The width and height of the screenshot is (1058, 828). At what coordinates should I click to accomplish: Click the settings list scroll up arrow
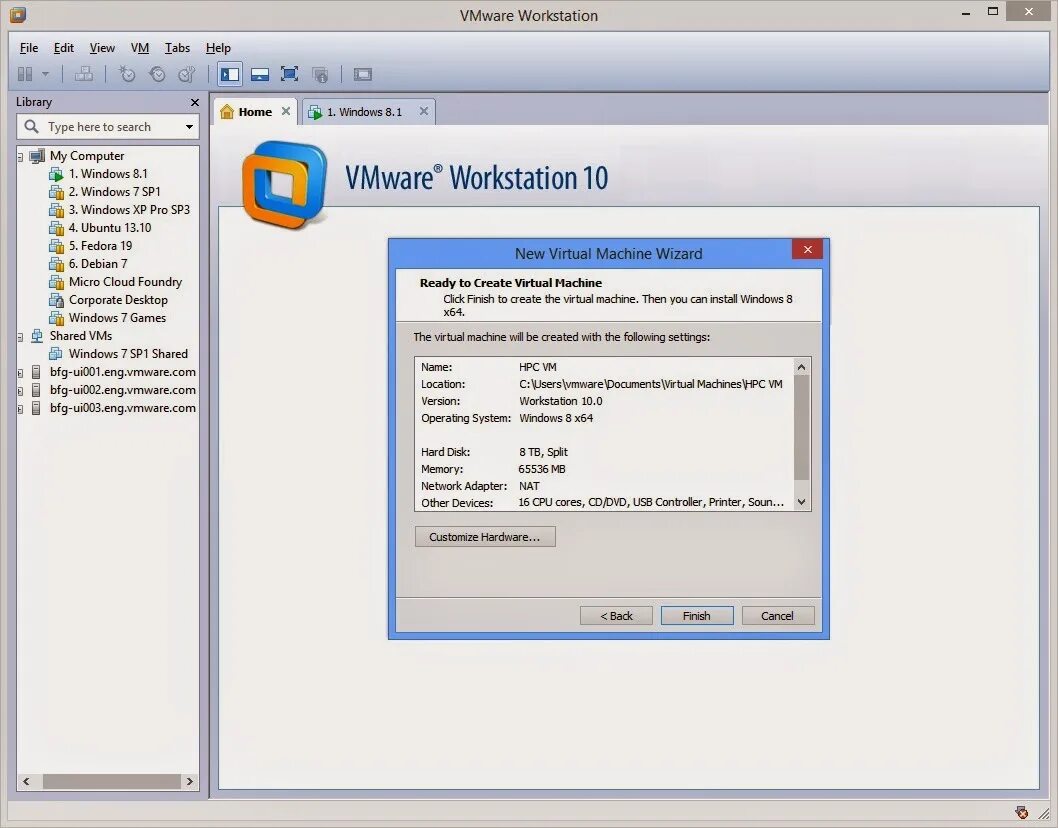coord(801,368)
